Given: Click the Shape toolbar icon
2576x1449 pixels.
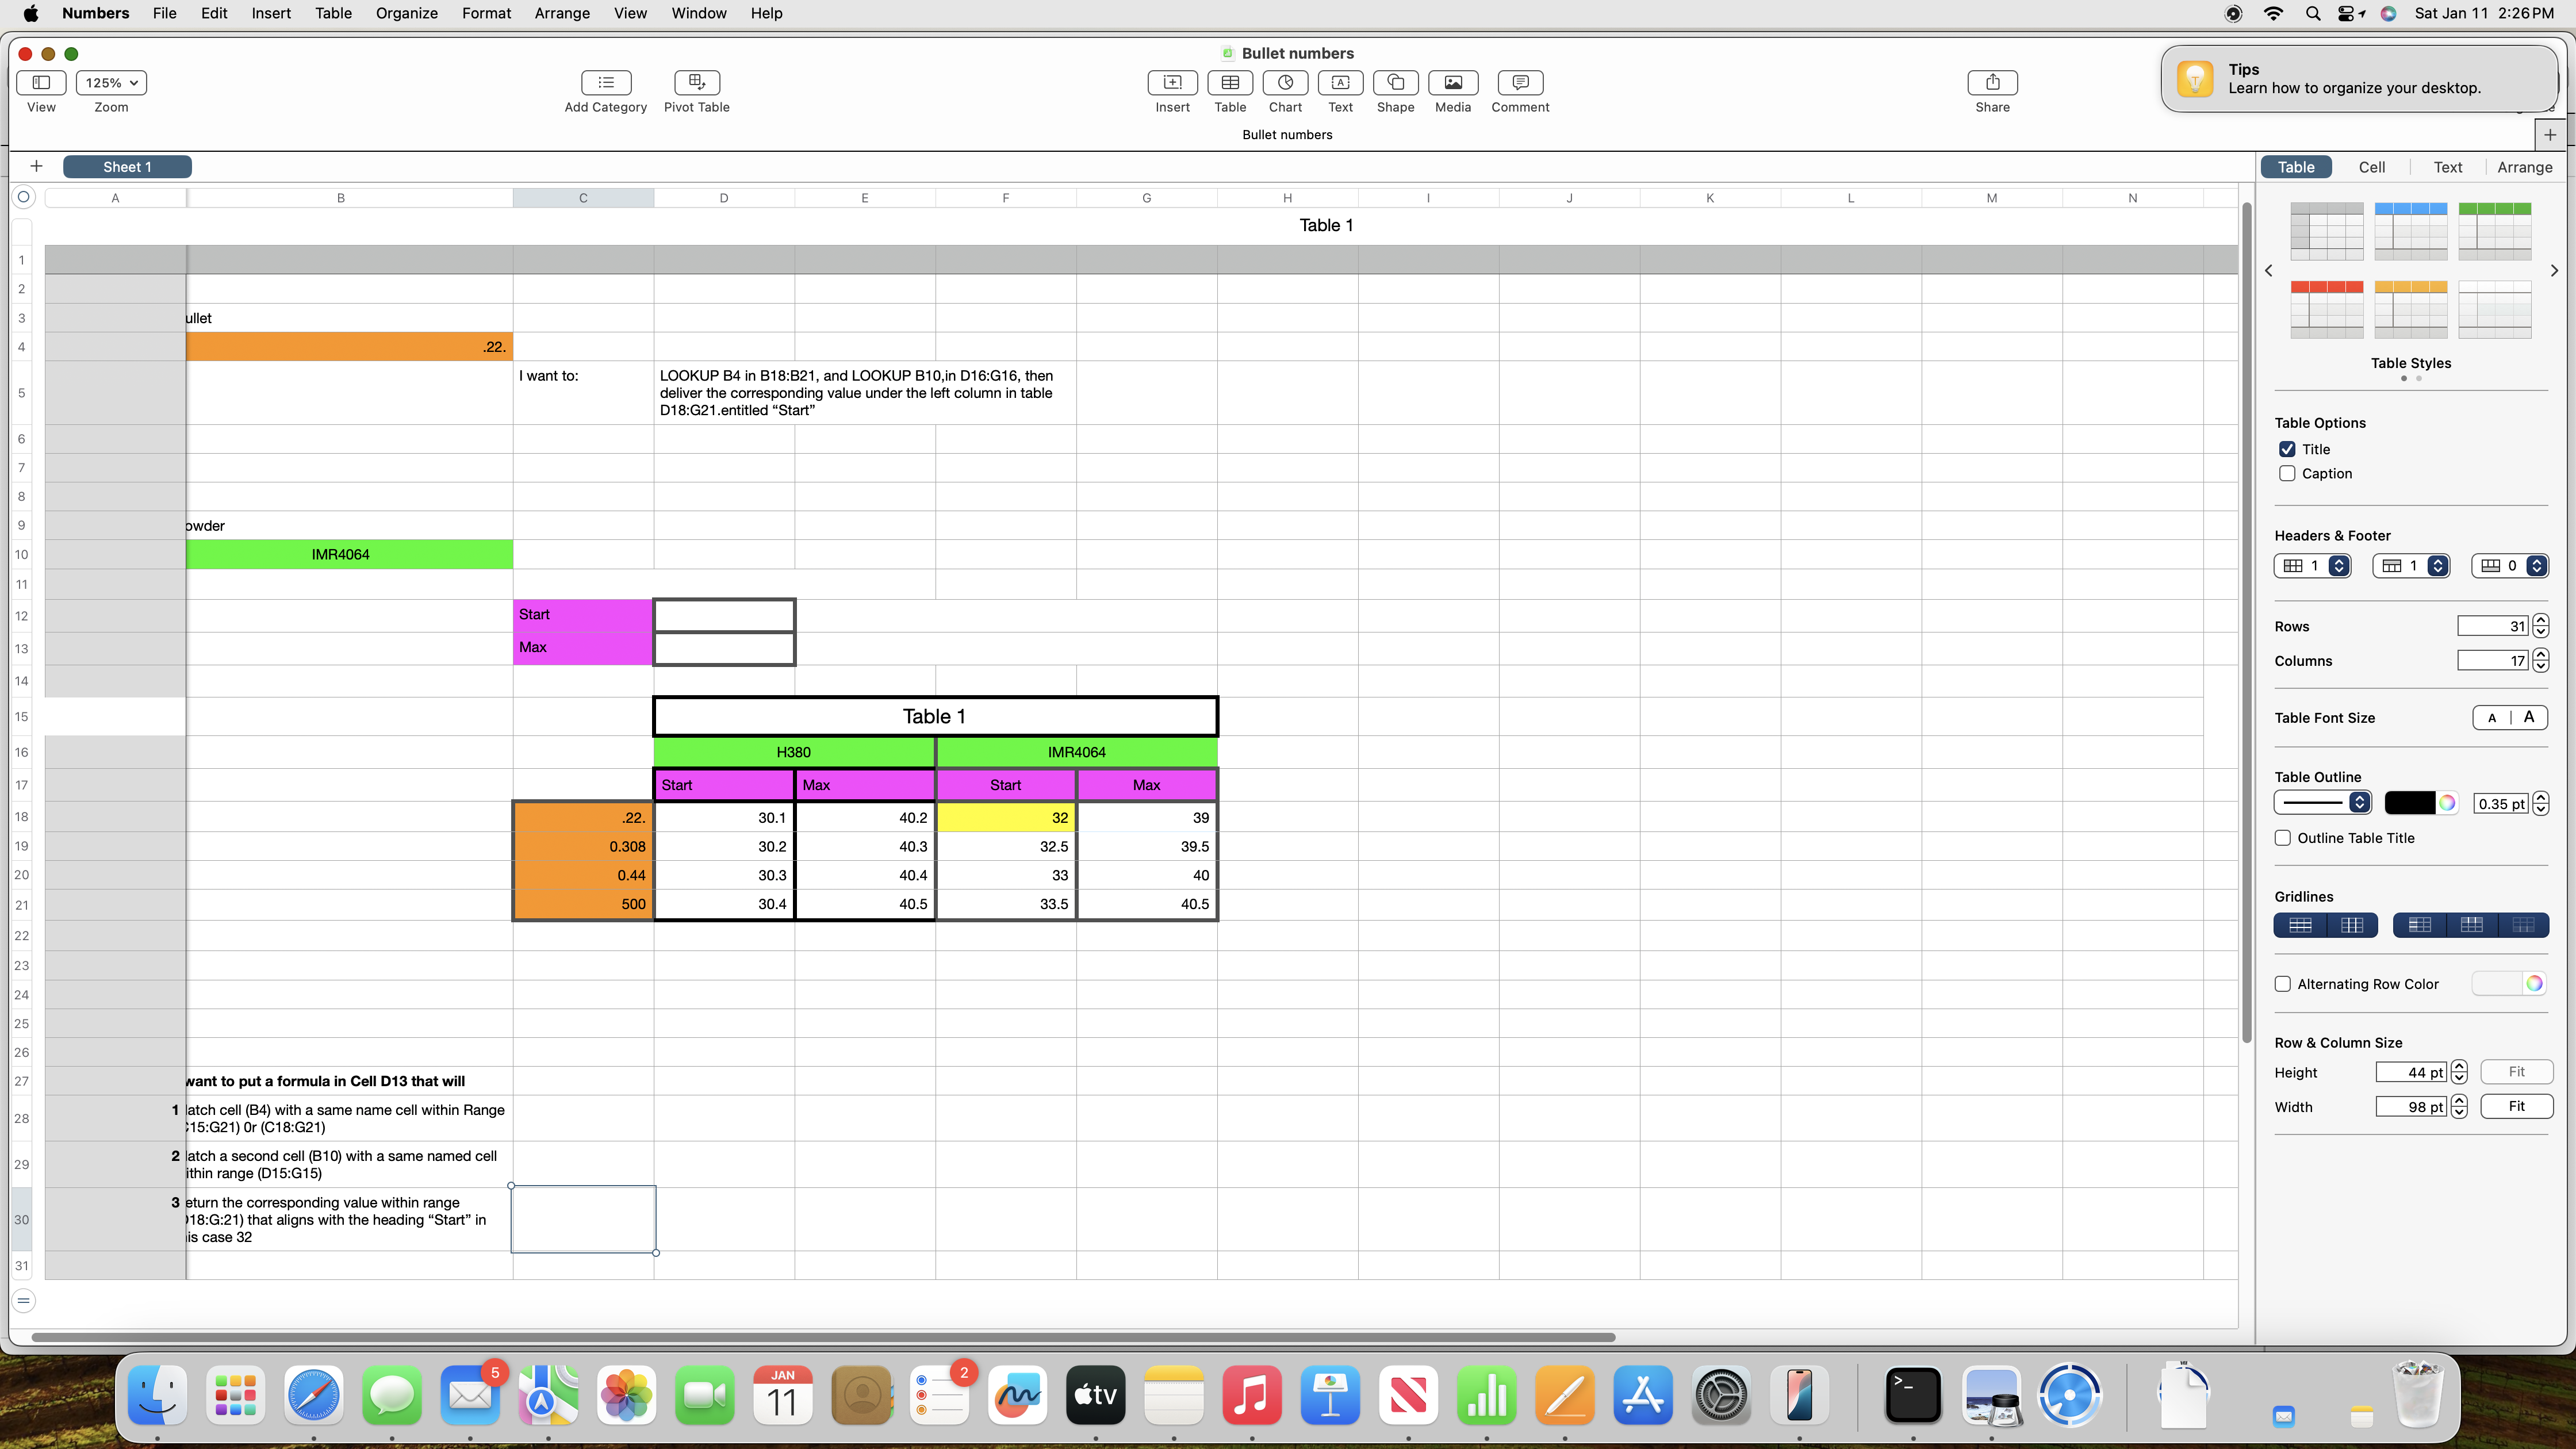Looking at the screenshot, I should tap(1395, 82).
